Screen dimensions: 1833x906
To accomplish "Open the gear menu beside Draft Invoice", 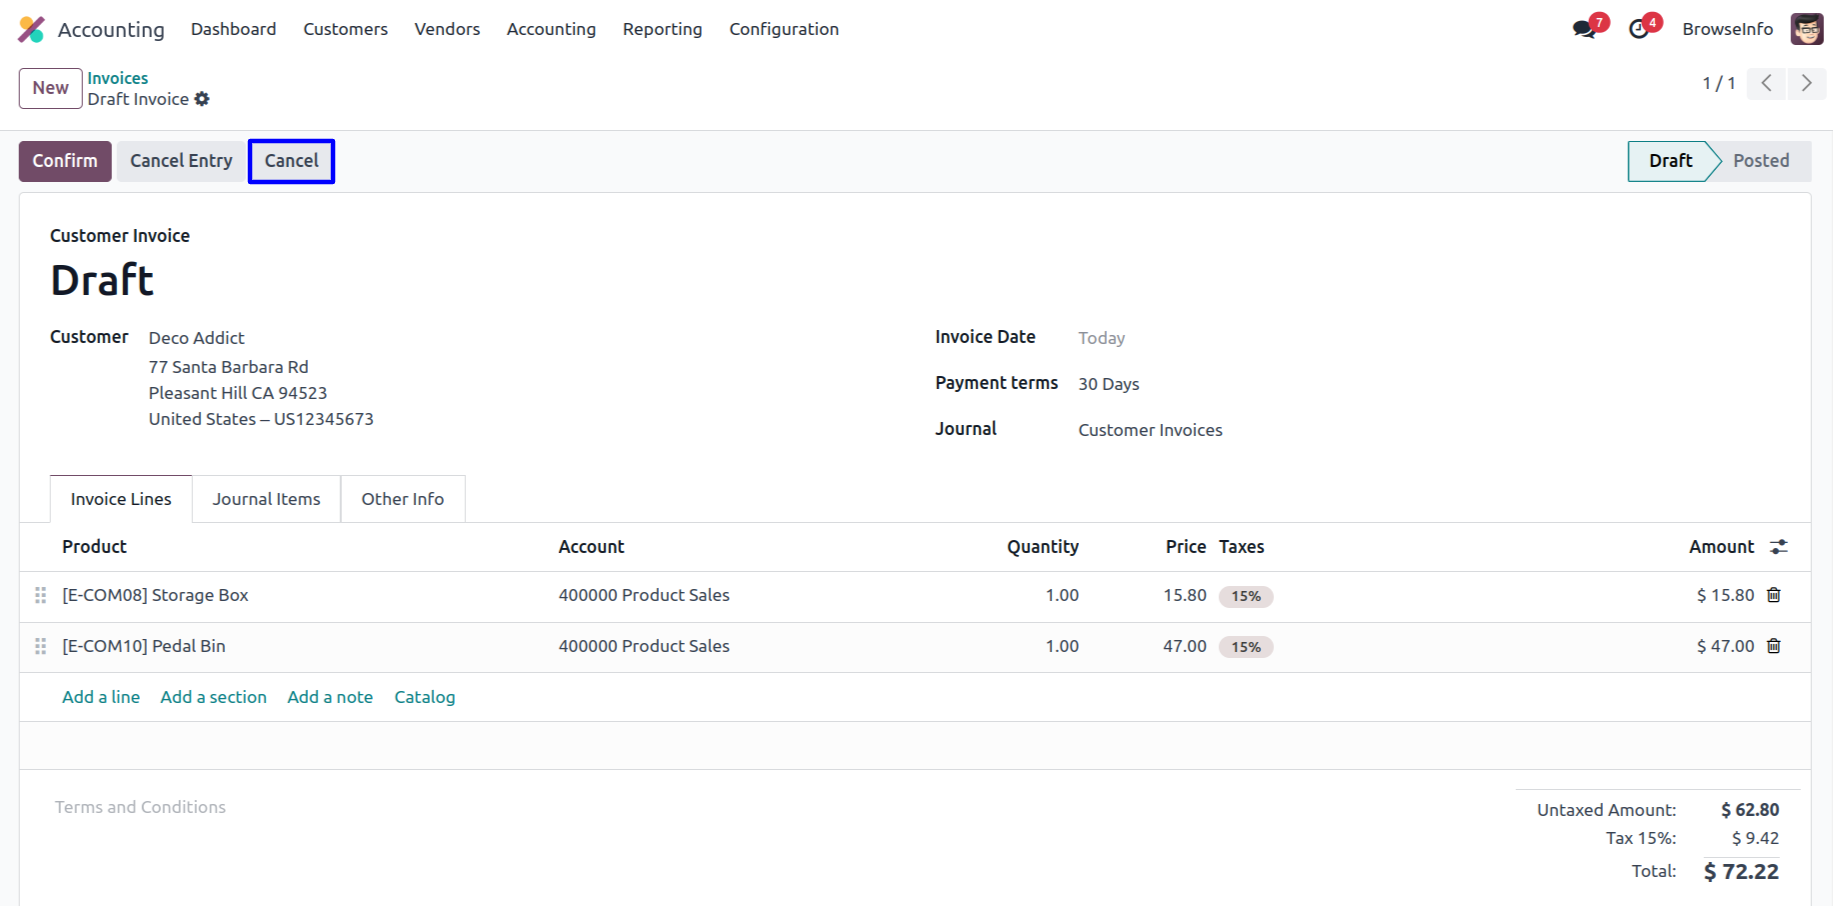I will [202, 99].
